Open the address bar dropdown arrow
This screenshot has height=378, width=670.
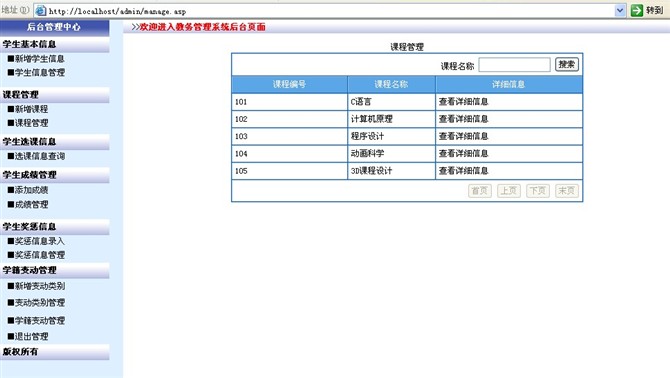pos(620,11)
